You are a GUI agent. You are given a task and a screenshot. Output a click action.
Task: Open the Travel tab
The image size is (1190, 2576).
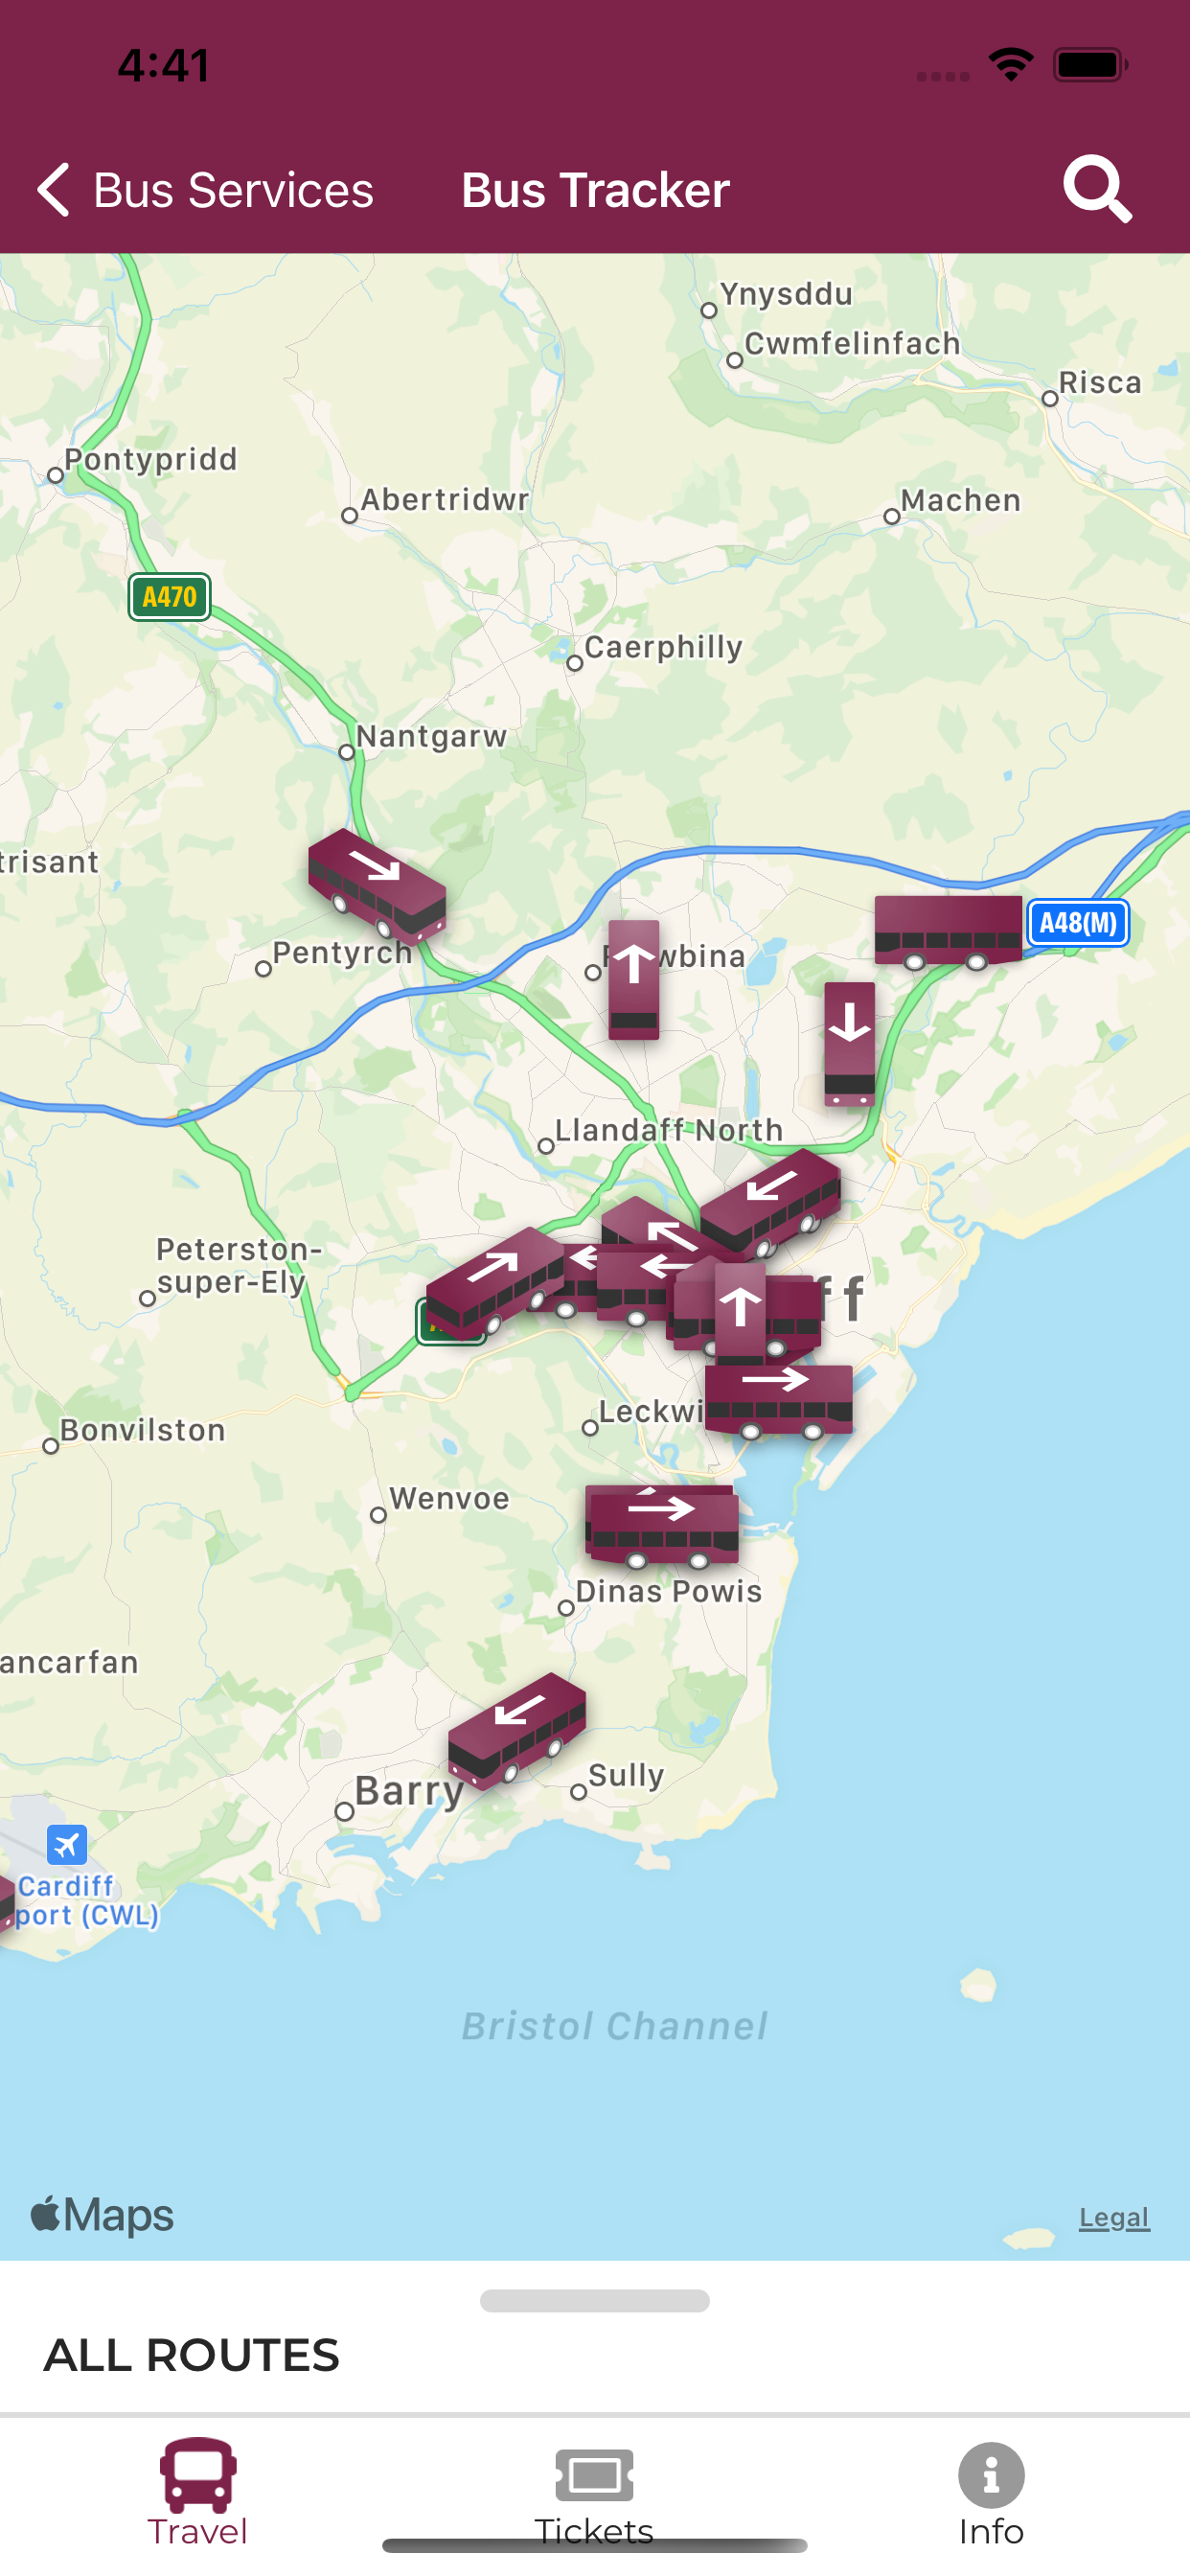(198, 2492)
